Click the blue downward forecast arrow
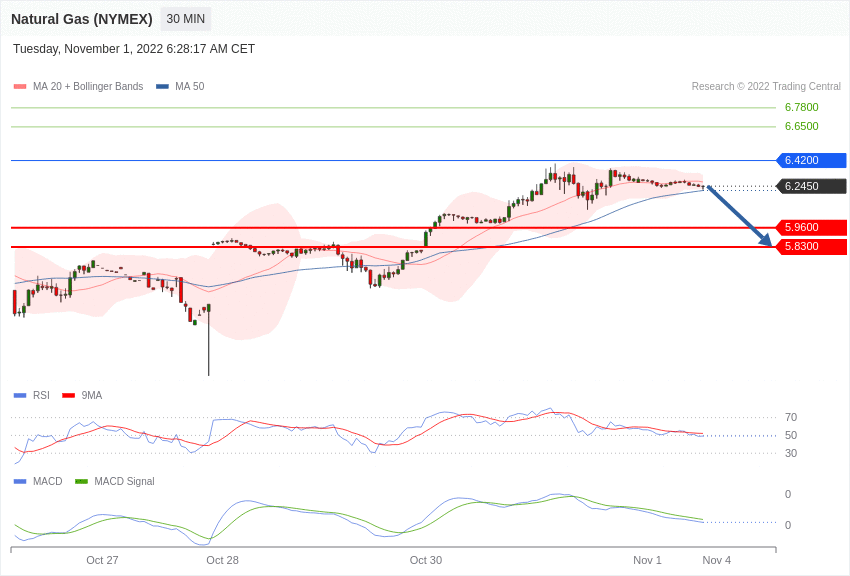Image resolution: width=850 pixels, height=576 pixels. point(740,216)
